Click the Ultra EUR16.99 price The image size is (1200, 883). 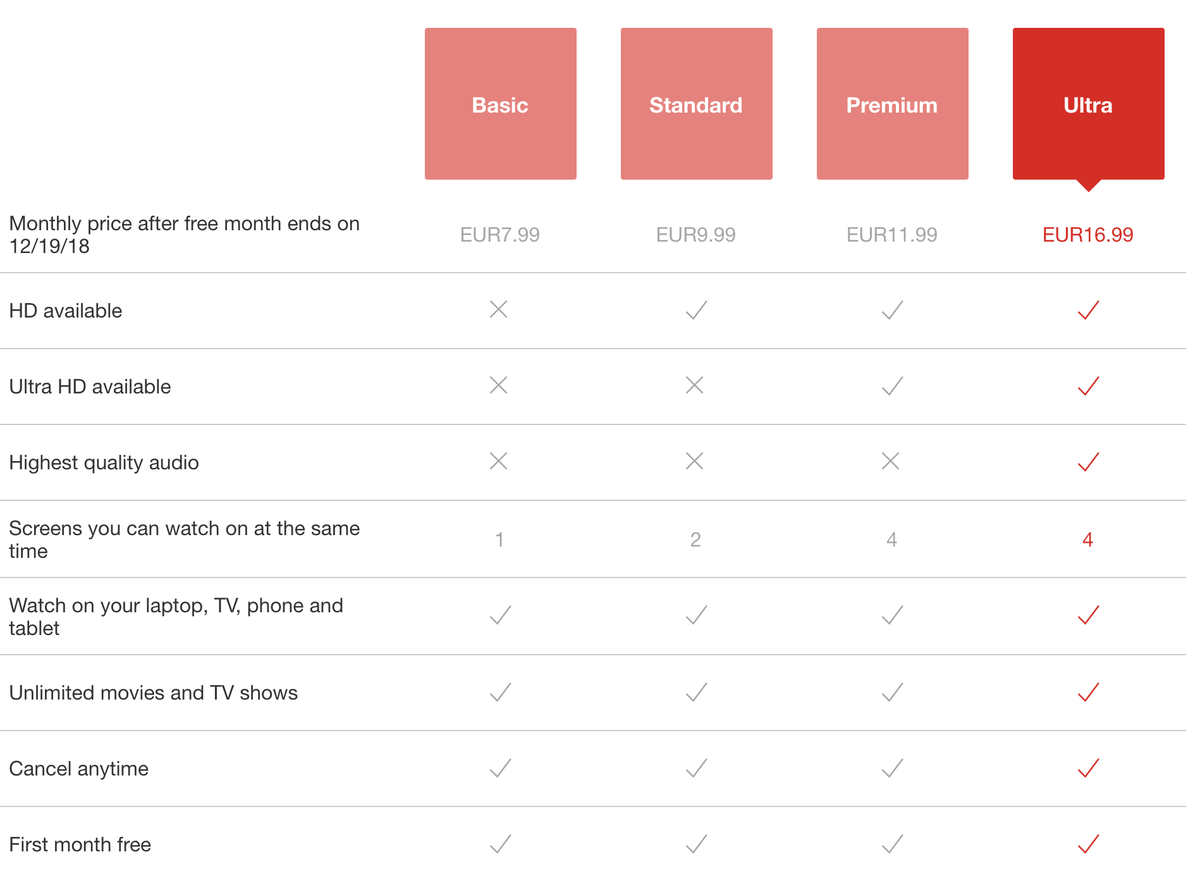(1088, 235)
